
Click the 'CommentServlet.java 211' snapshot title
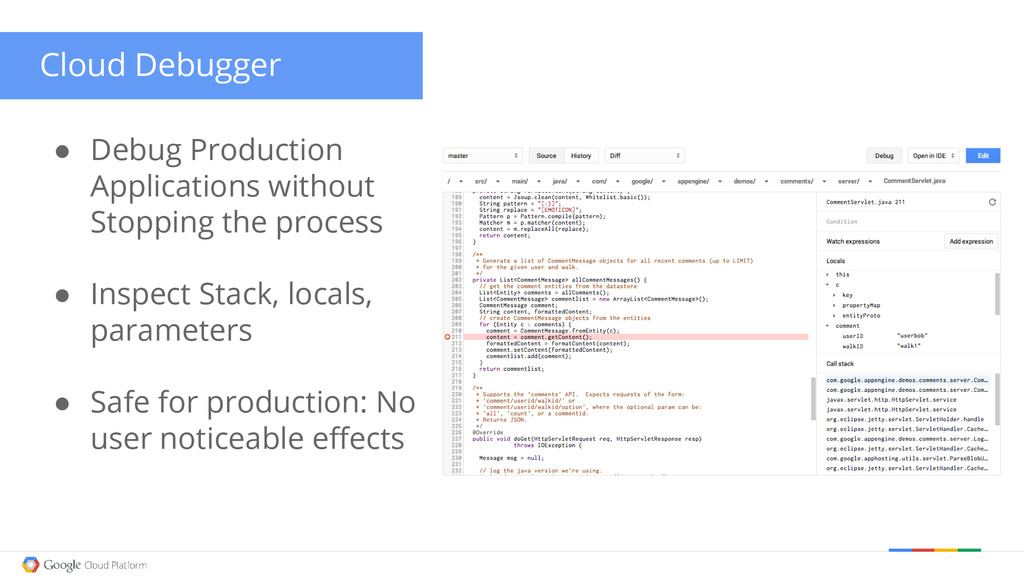pos(865,202)
